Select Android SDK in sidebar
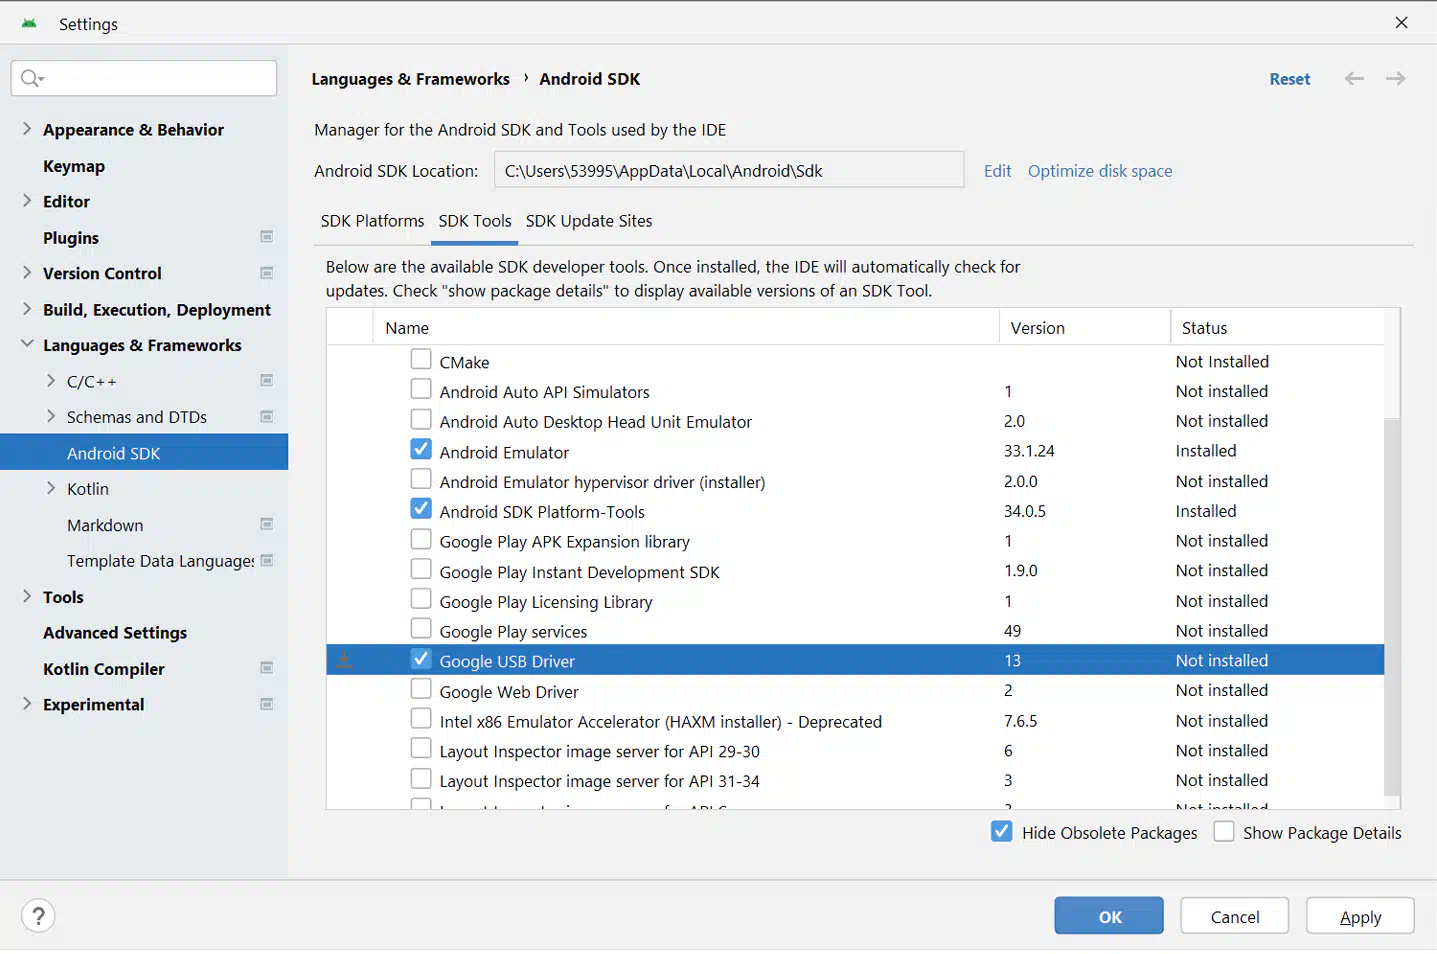Viewport: 1437px width, 954px height. tap(144, 453)
